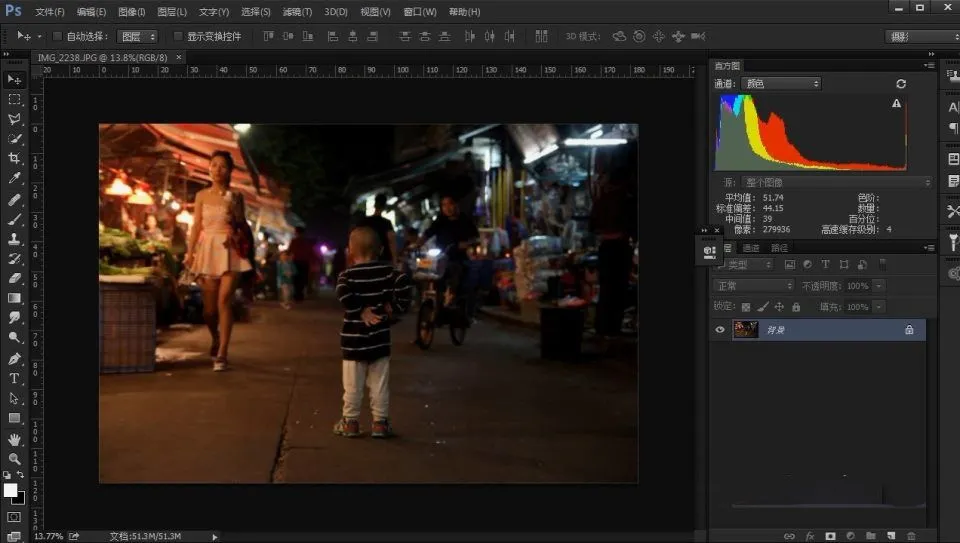Click the histogram cached data warning triangle
The image size is (960, 543).
[x=896, y=103]
